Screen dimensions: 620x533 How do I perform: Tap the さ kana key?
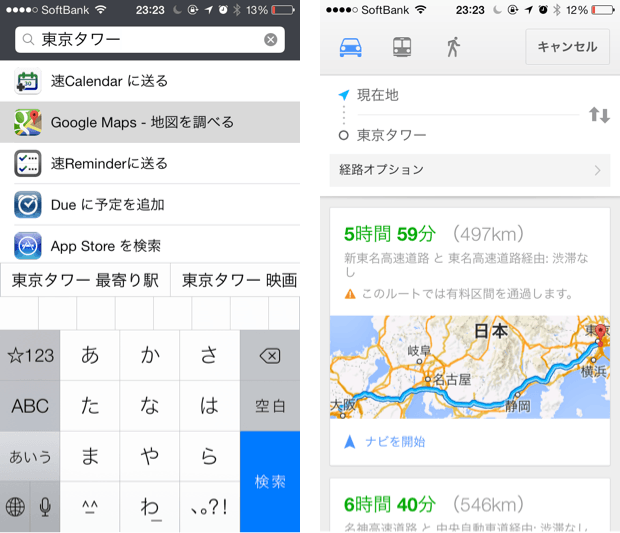(210, 355)
